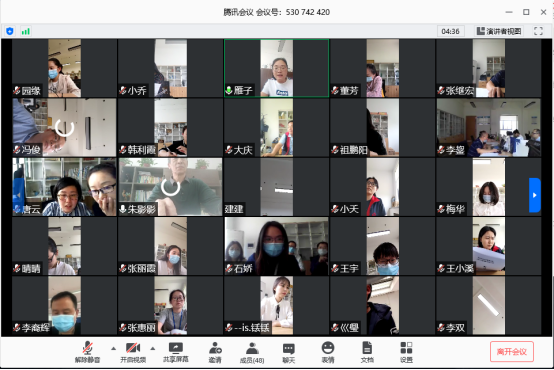Open the 聊天 chat icon
Screen dimensions: 554x370
click(289, 352)
